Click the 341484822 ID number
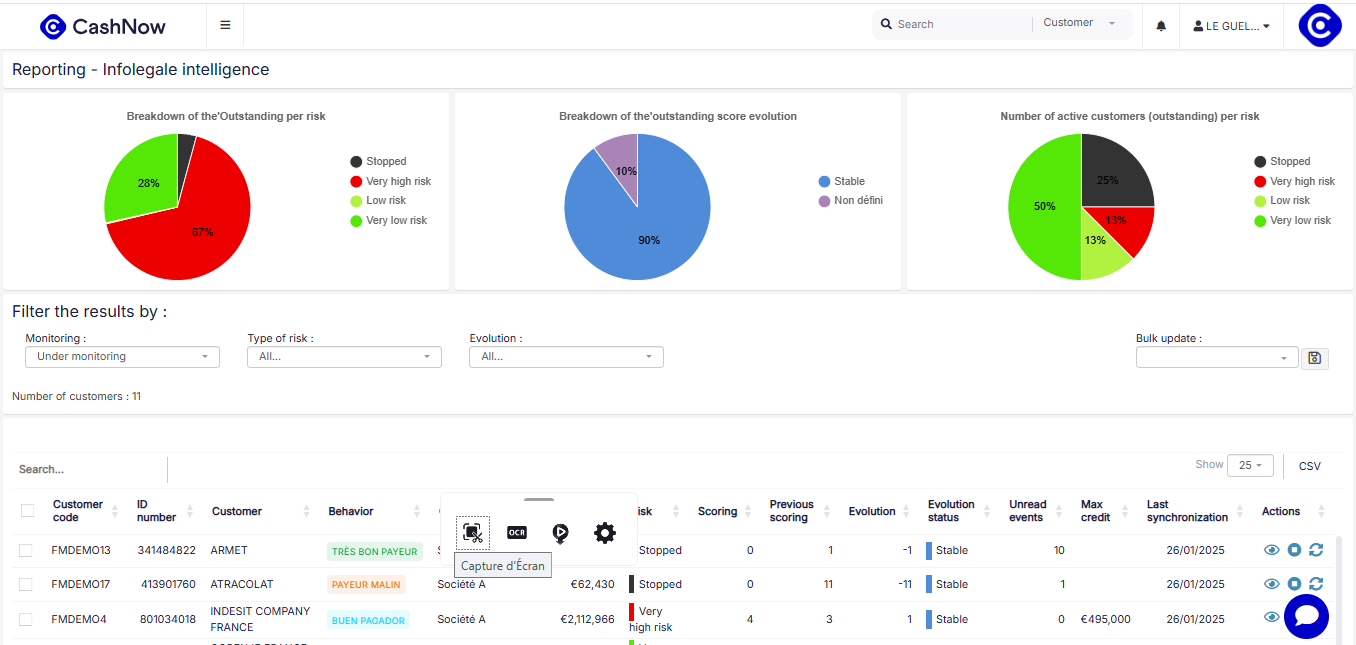 tap(167, 550)
